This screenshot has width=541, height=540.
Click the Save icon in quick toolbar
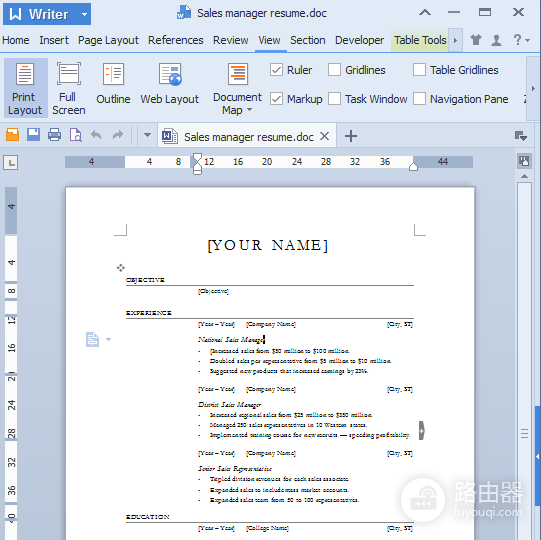coord(33,135)
